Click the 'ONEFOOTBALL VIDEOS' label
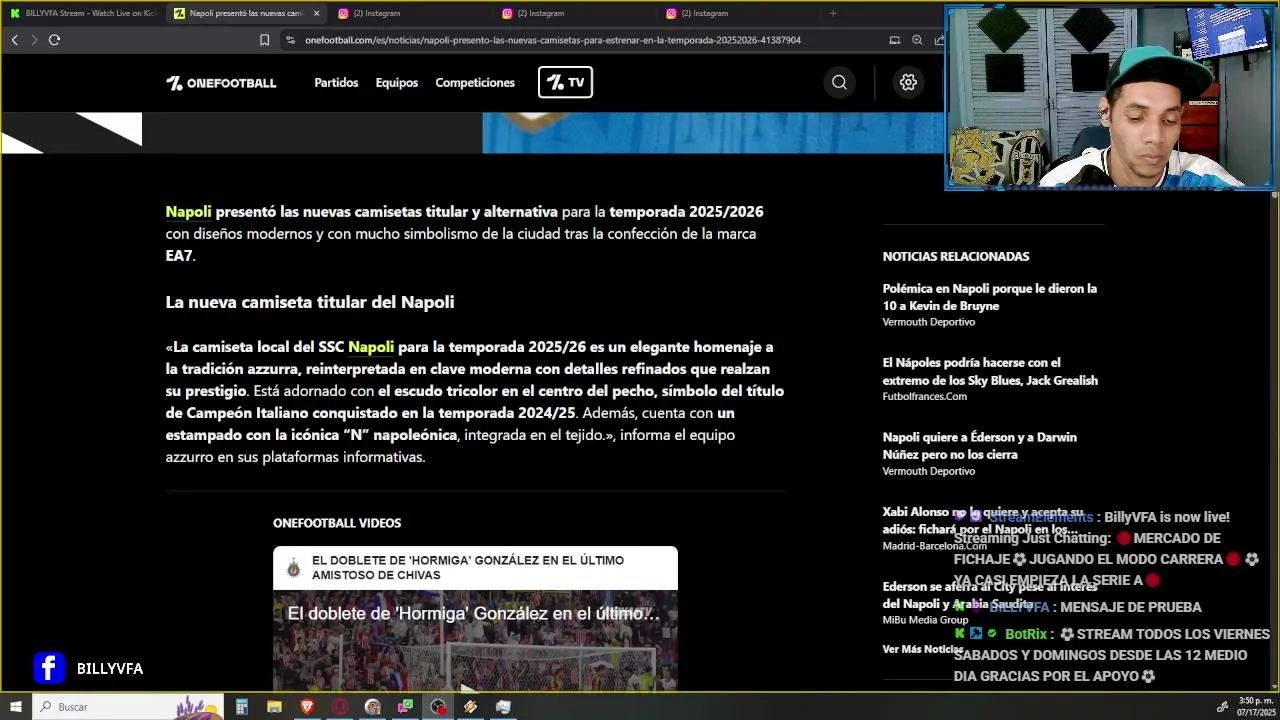The height and width of the screenshot is (720, 1280). coord(337,523)
